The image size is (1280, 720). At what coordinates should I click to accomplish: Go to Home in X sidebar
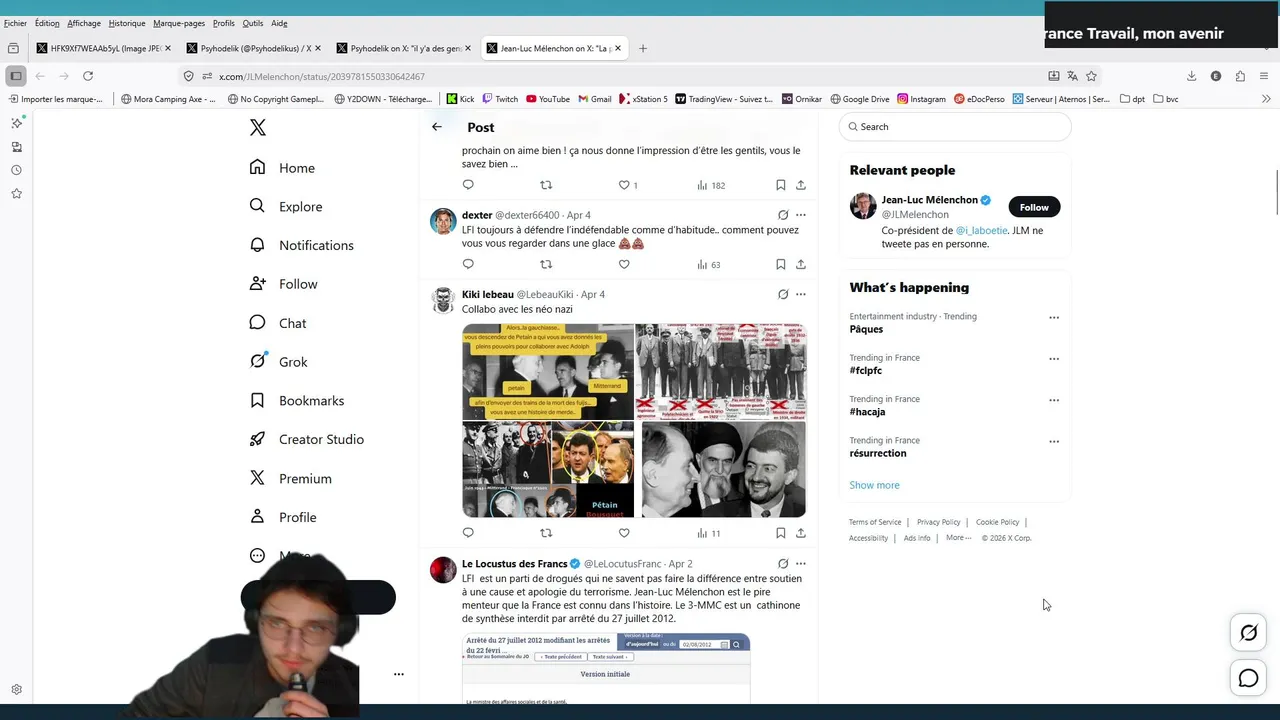pos(282,168)
